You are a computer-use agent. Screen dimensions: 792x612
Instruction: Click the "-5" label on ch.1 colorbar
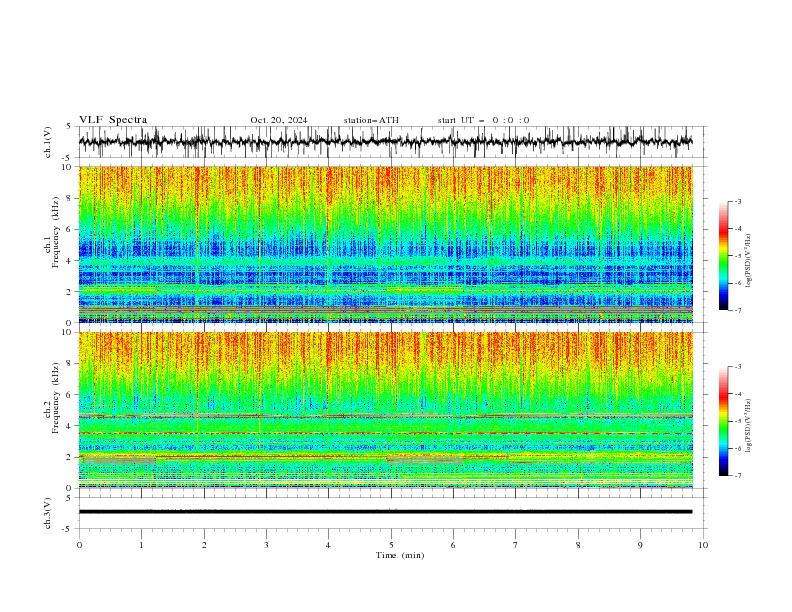737,256
